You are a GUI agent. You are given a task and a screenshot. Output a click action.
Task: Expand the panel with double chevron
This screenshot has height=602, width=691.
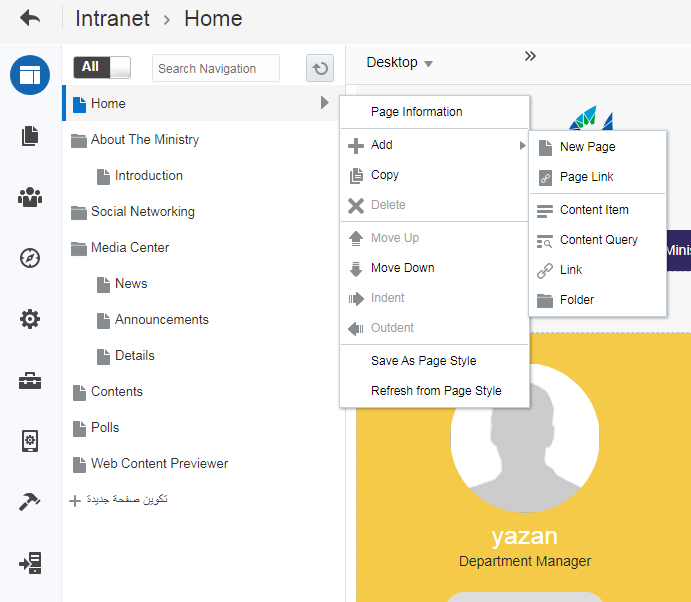pyautogui.click(x=530, y=56)
